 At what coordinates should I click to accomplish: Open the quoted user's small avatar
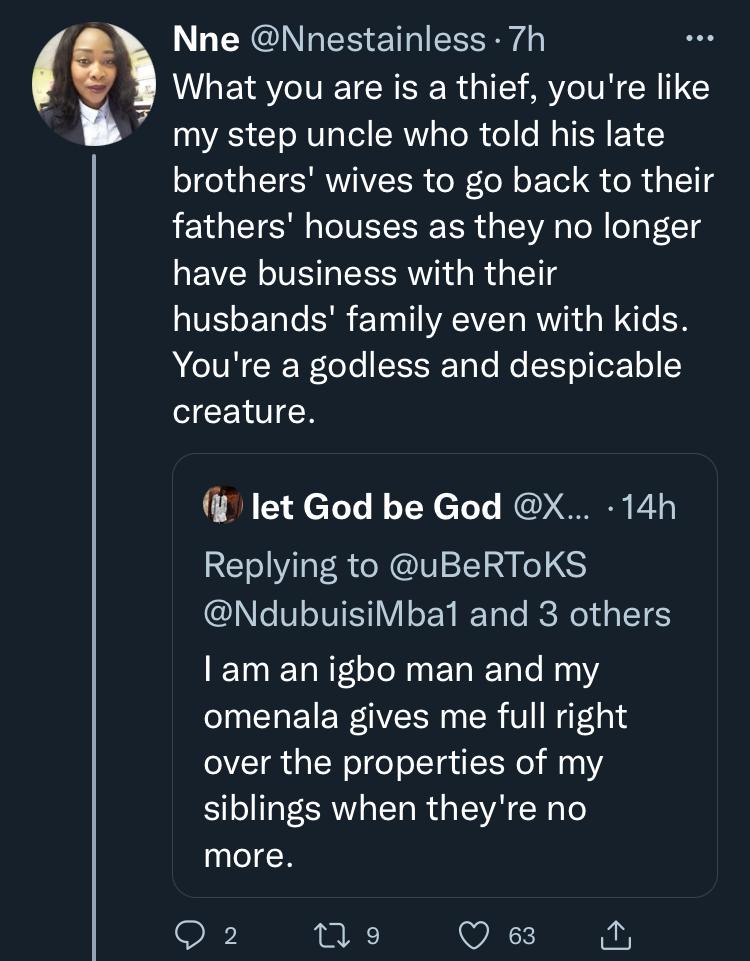pos(221,506)
